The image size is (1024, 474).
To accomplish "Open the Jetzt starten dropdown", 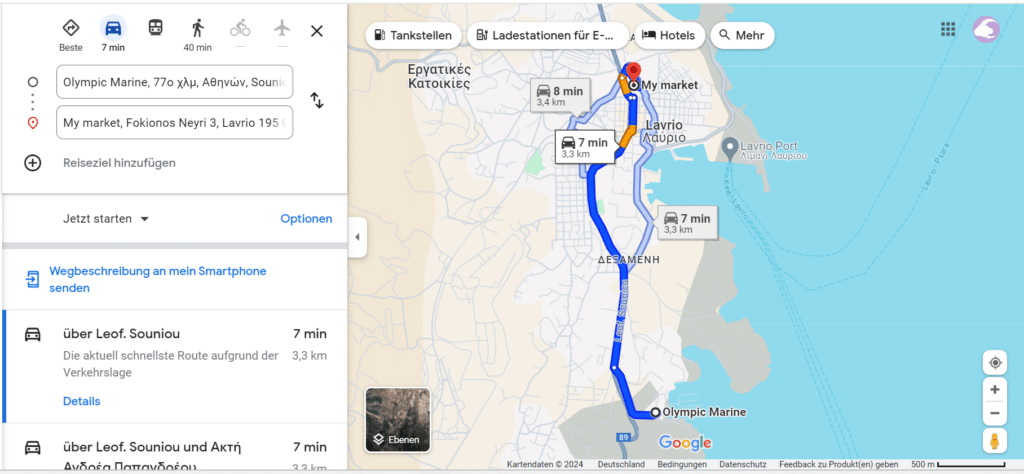I will (106, 219).
